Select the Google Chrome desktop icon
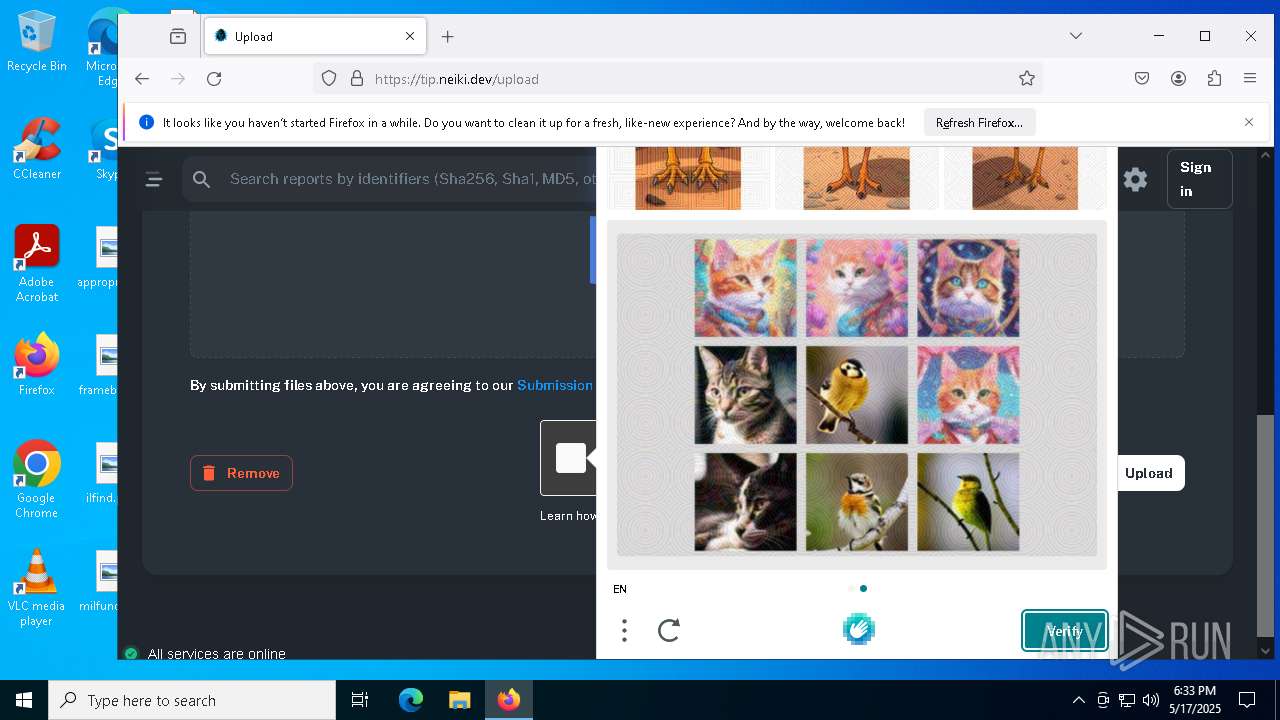This screenshot has width=1280, height=720. coord(37,479)
